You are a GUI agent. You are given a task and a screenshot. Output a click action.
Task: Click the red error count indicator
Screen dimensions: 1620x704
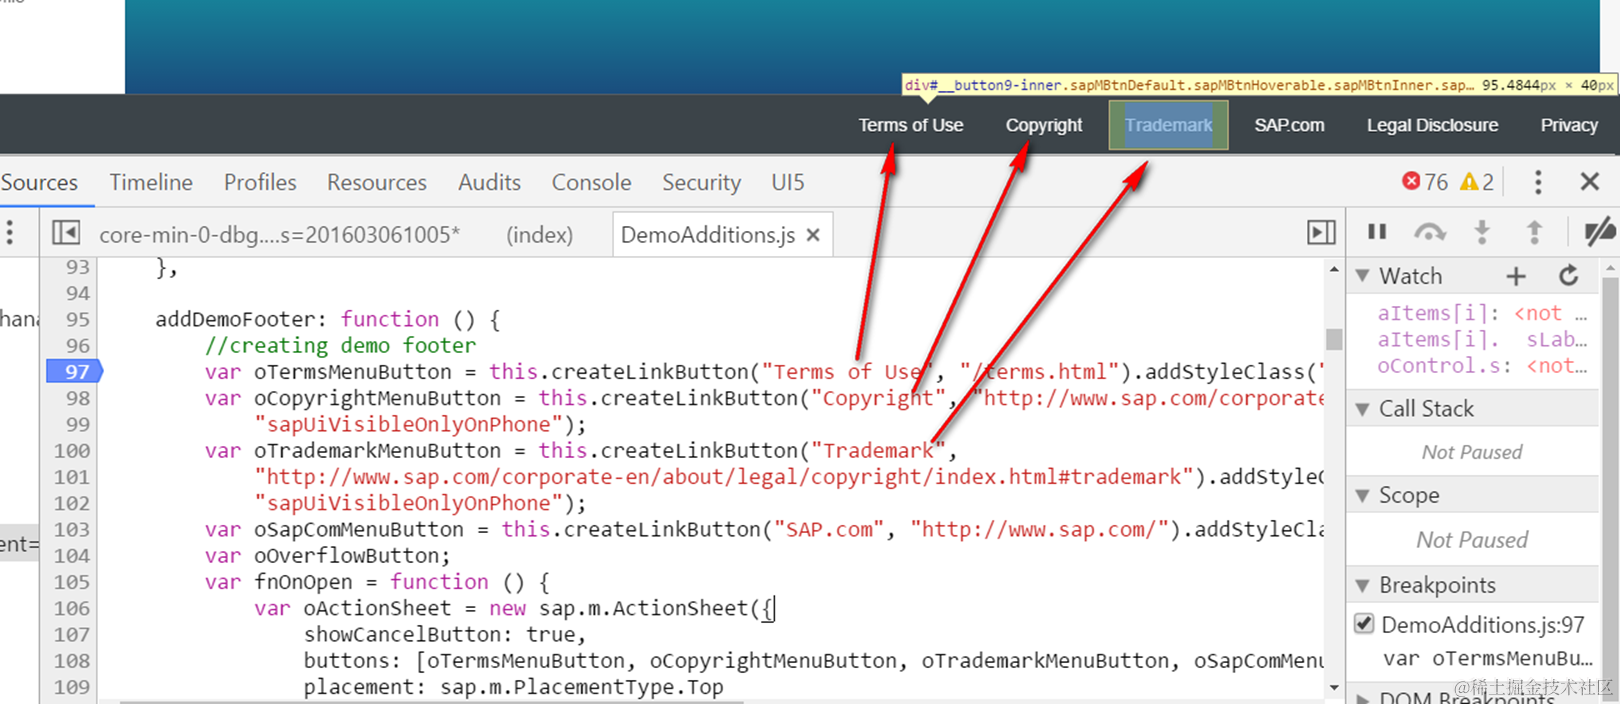1424,181
